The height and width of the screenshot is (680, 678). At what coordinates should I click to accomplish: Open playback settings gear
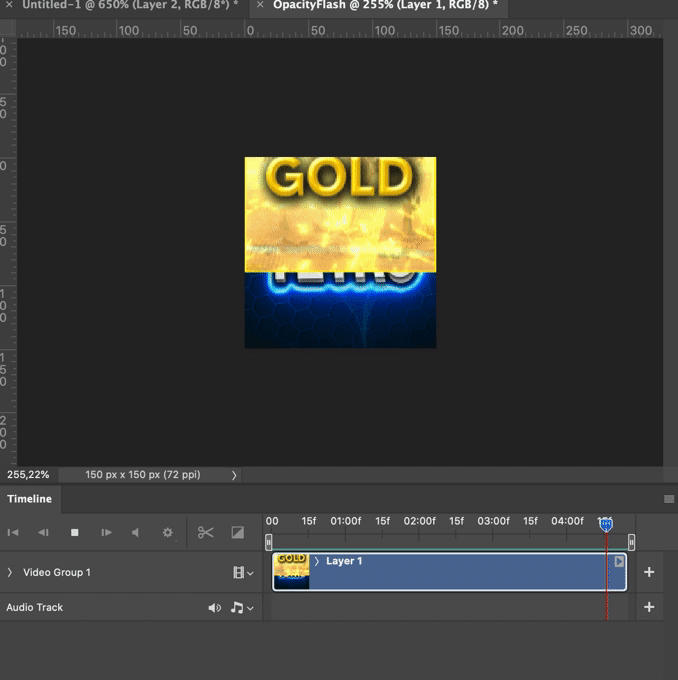[168, 532]
